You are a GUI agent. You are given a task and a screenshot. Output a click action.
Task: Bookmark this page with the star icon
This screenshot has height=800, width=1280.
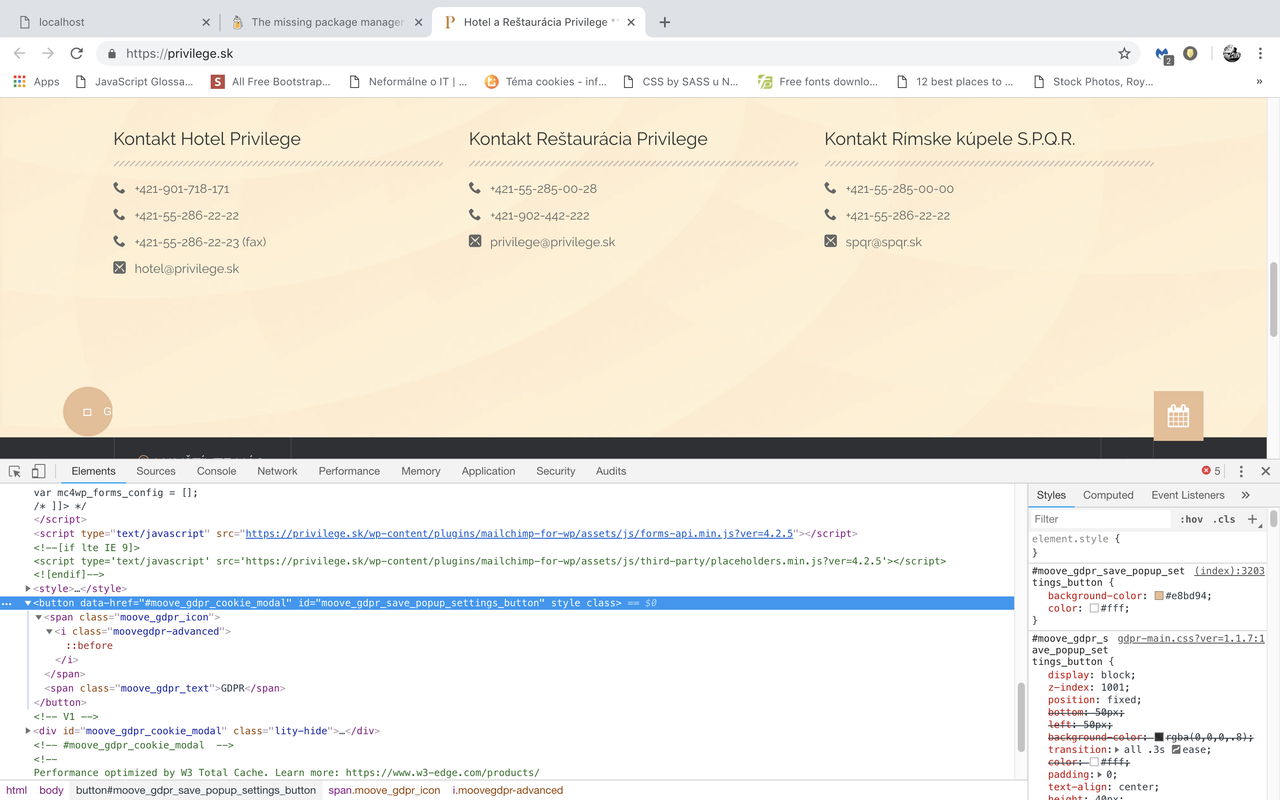(x=1124, y=53)
